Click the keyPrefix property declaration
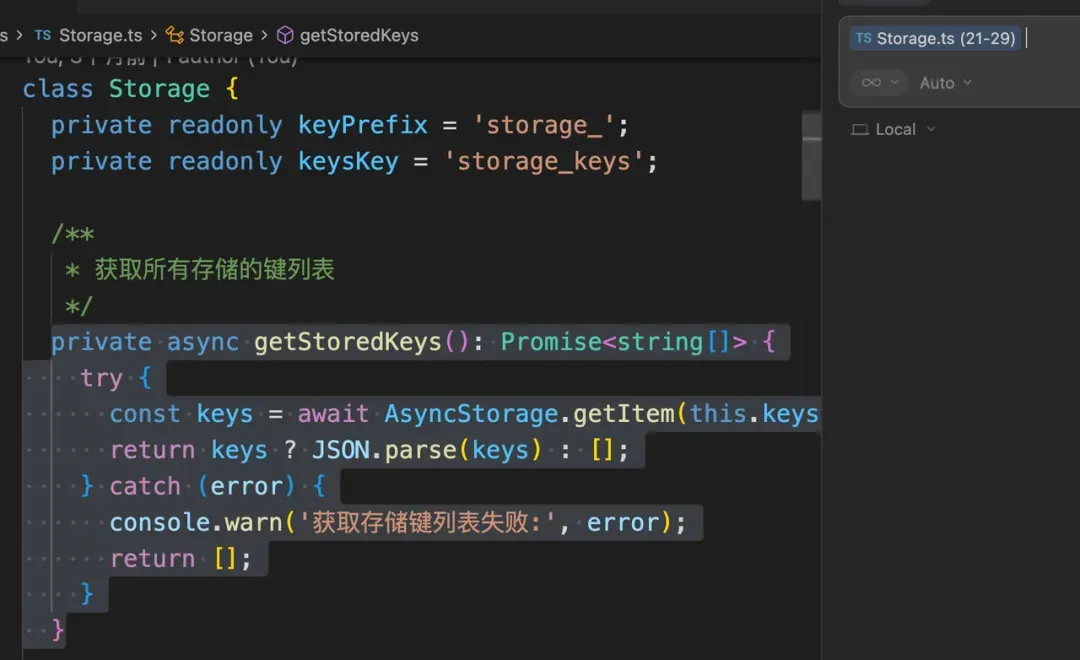 [363, 125]
